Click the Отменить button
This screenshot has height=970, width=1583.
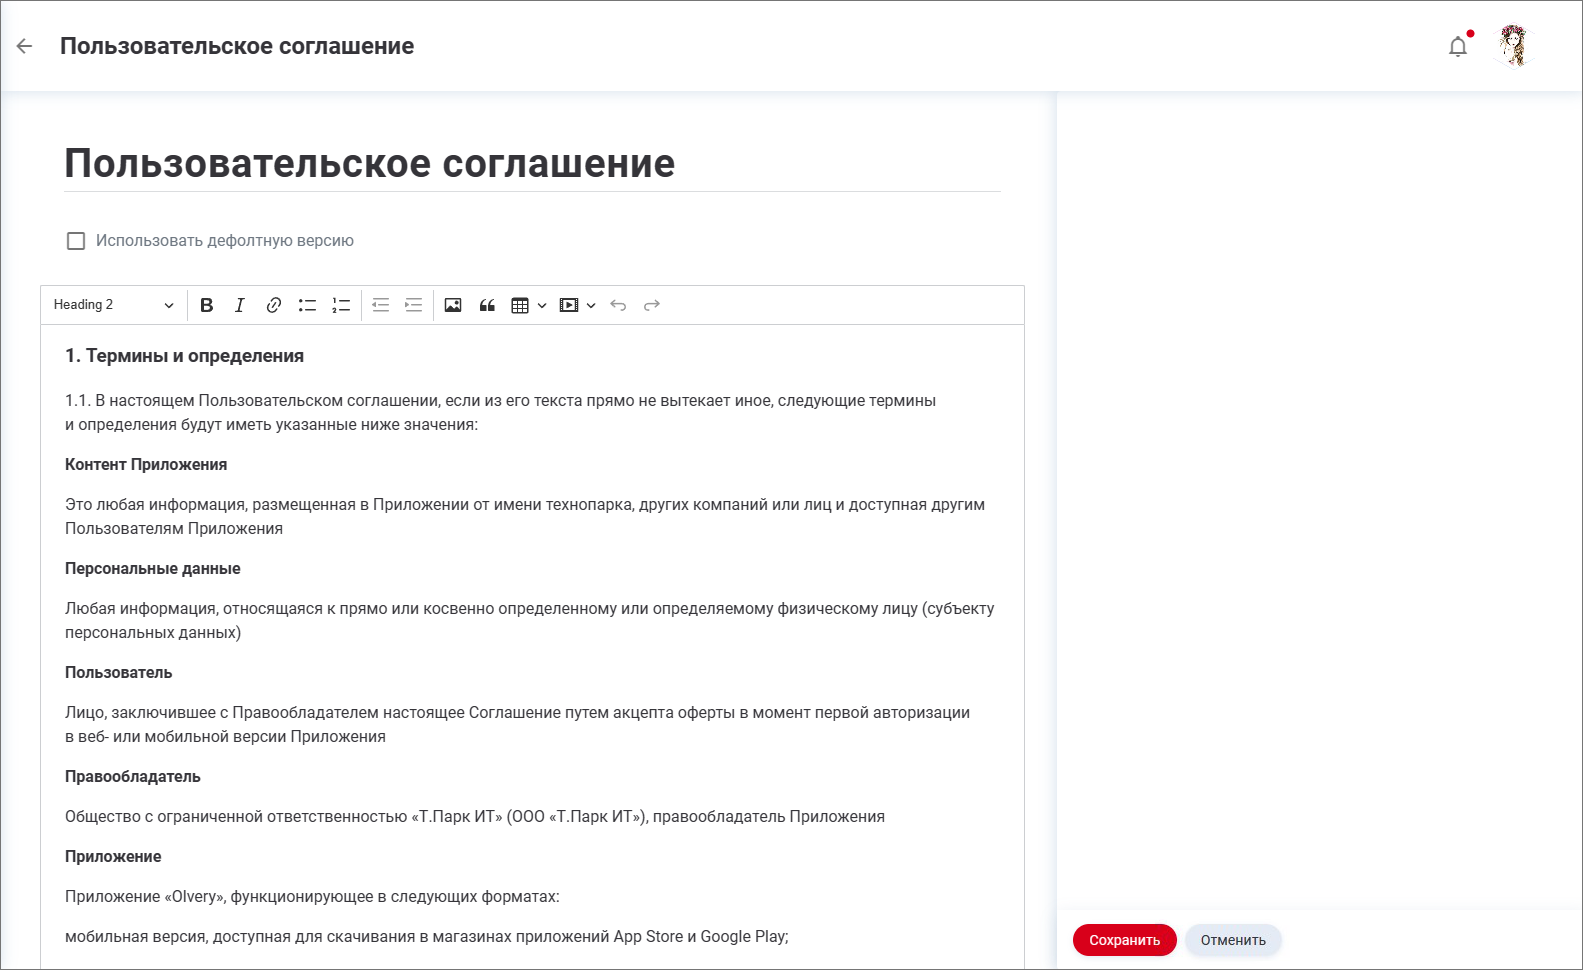[x=1232, y=940]
